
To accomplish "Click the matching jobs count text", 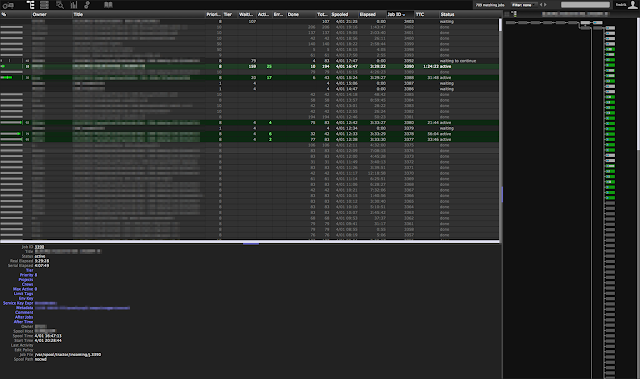I will click(x=490, y=5).
